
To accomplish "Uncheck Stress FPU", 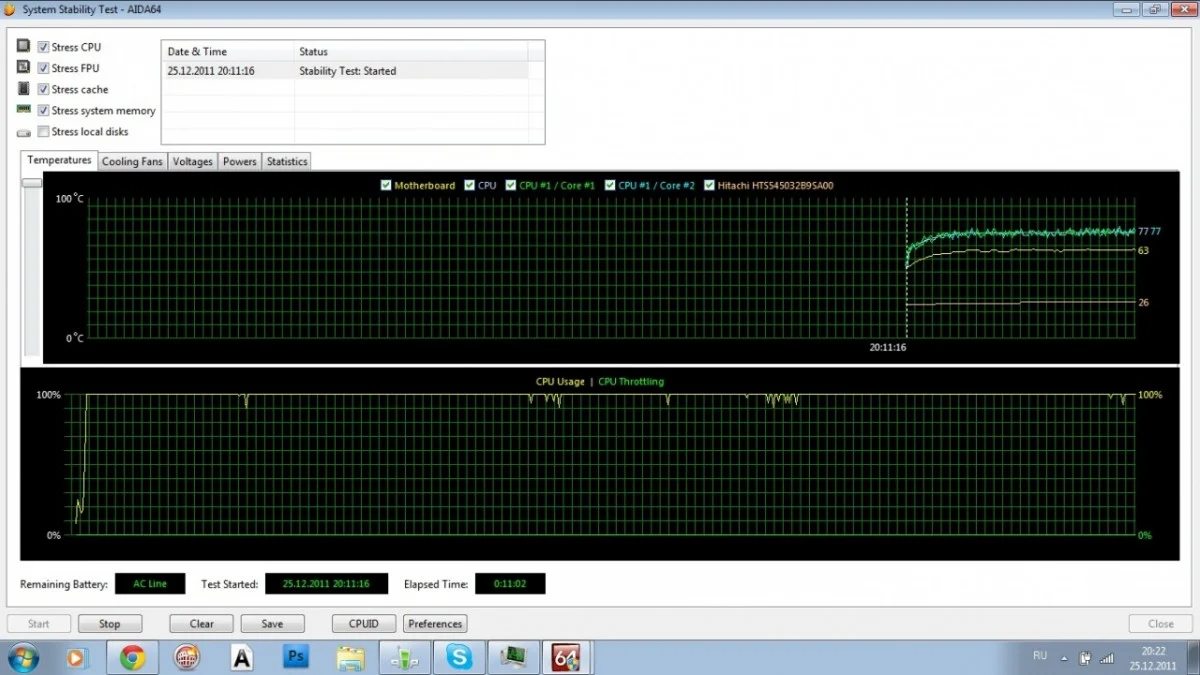I will [44, 68].
